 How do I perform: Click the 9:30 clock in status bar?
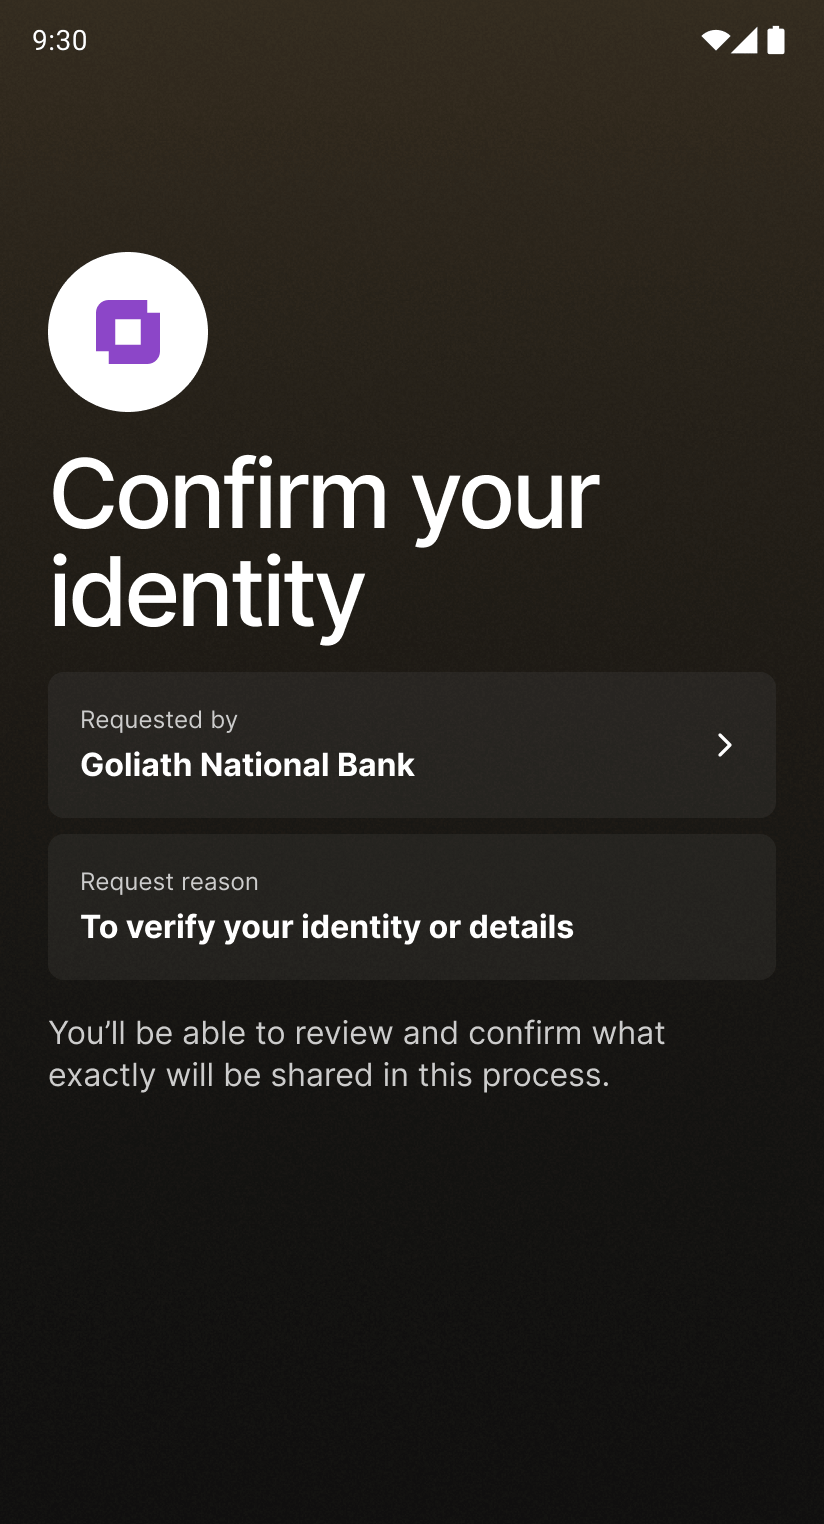coord(60,40)
